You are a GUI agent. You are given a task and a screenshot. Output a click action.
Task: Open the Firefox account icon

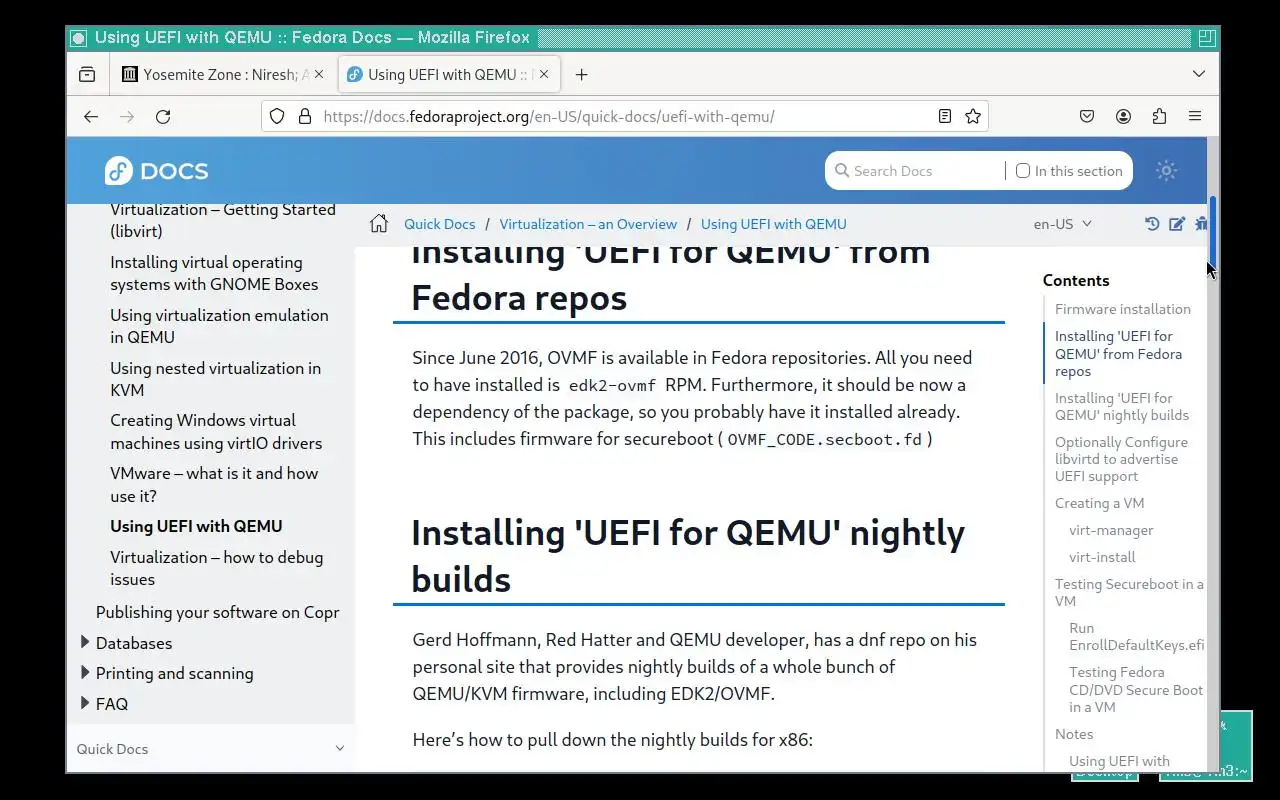click(x=1123, y=116)
